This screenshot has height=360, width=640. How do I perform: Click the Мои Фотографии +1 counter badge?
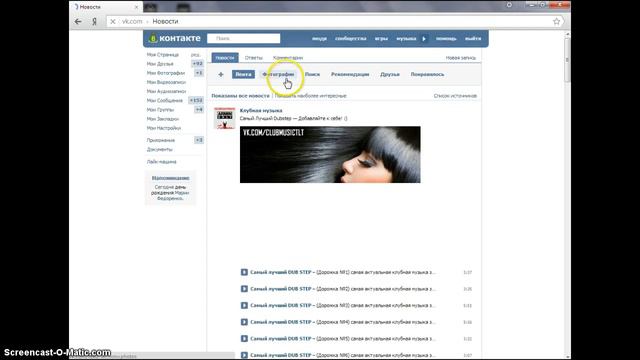(x=199, y=73)
